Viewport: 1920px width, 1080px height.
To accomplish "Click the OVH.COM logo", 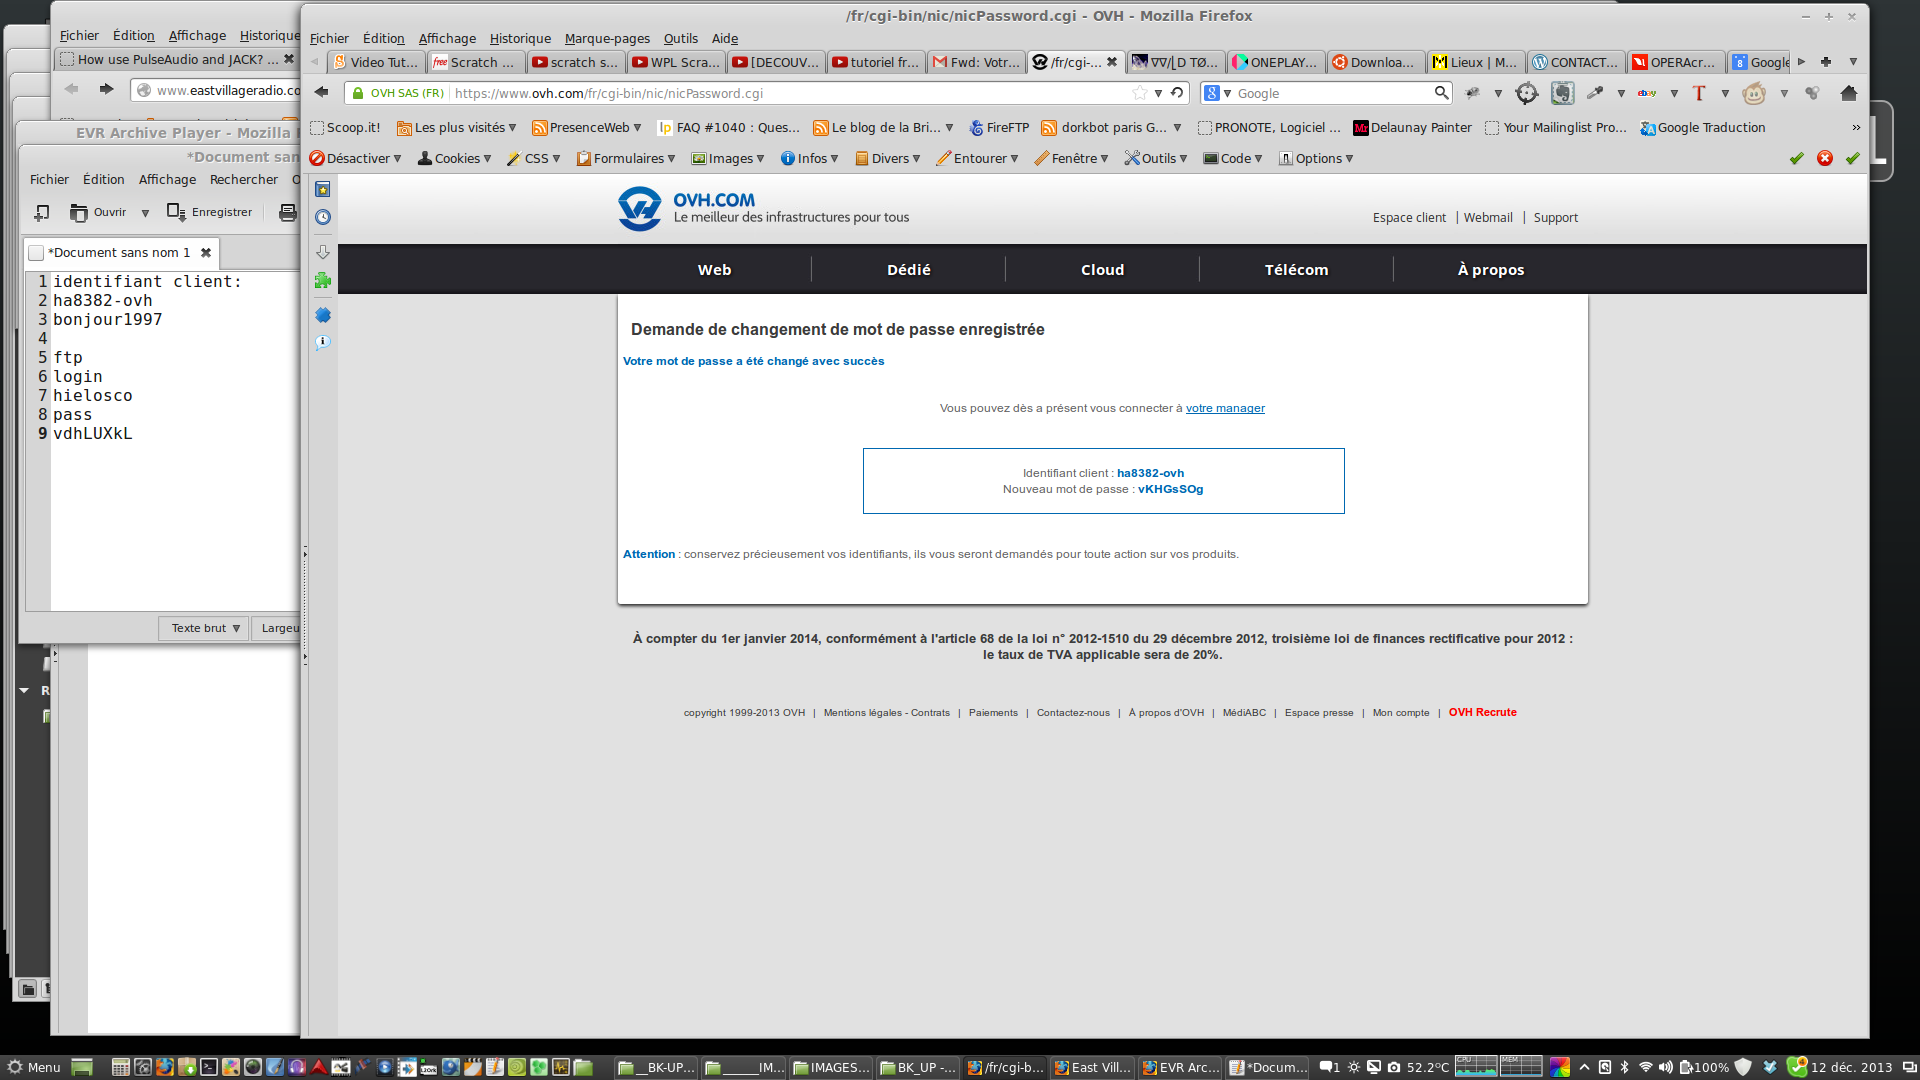I will [640, 208].
